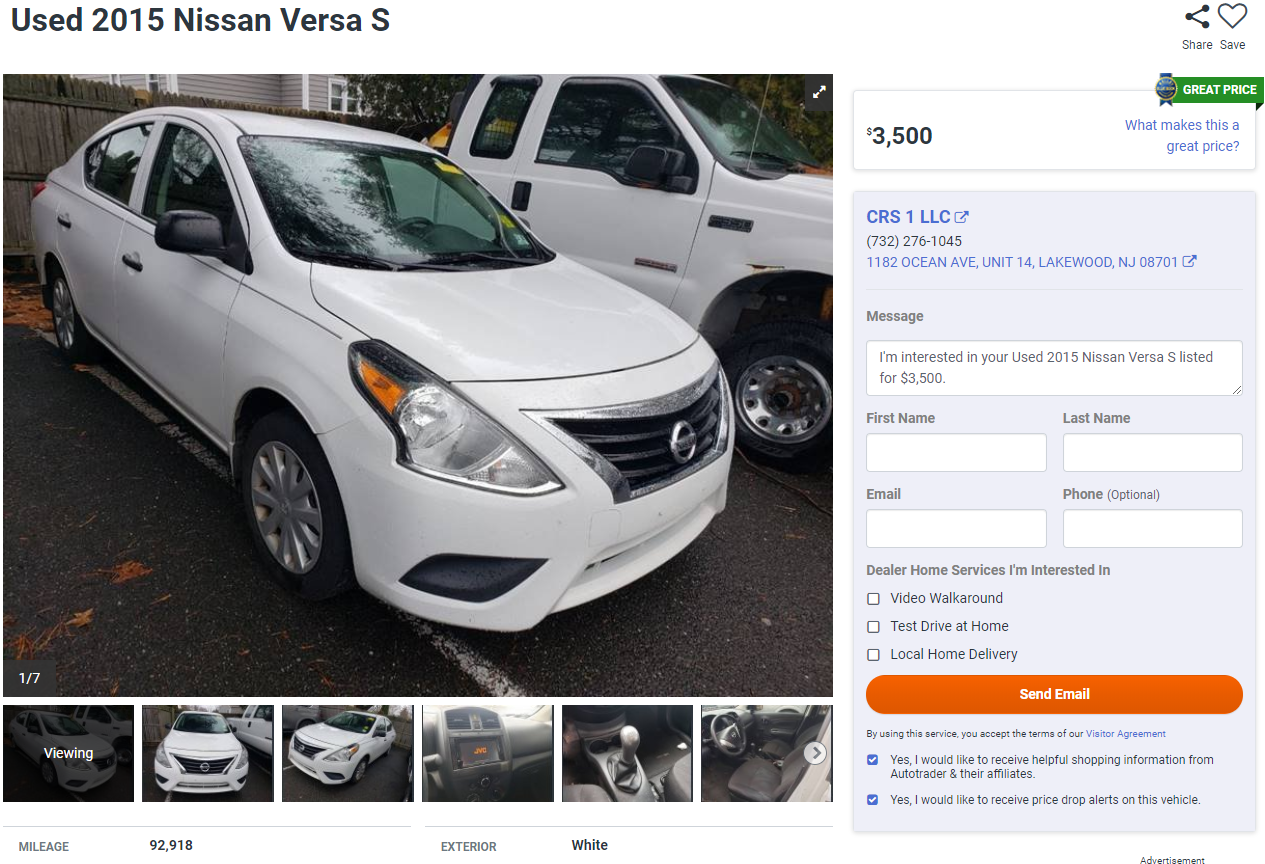Click the Share icon
Viewport: 1265px width, 864px height.
coord(1197,17)
